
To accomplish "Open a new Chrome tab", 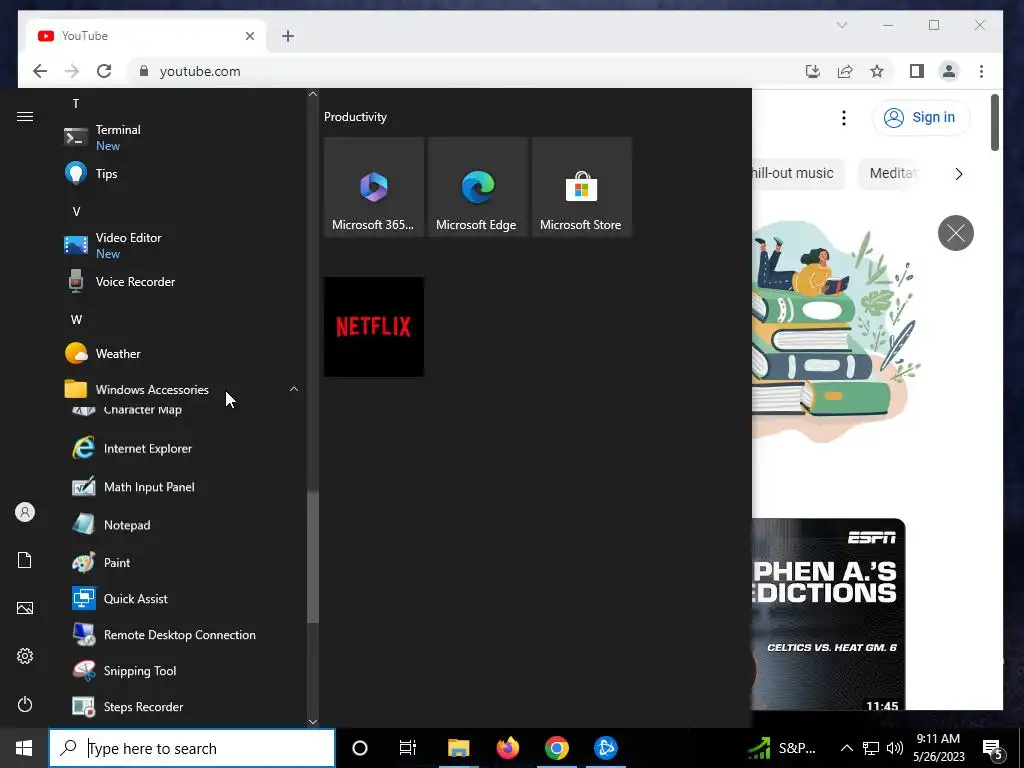I will pyautogui.click(x=288, y=36).
